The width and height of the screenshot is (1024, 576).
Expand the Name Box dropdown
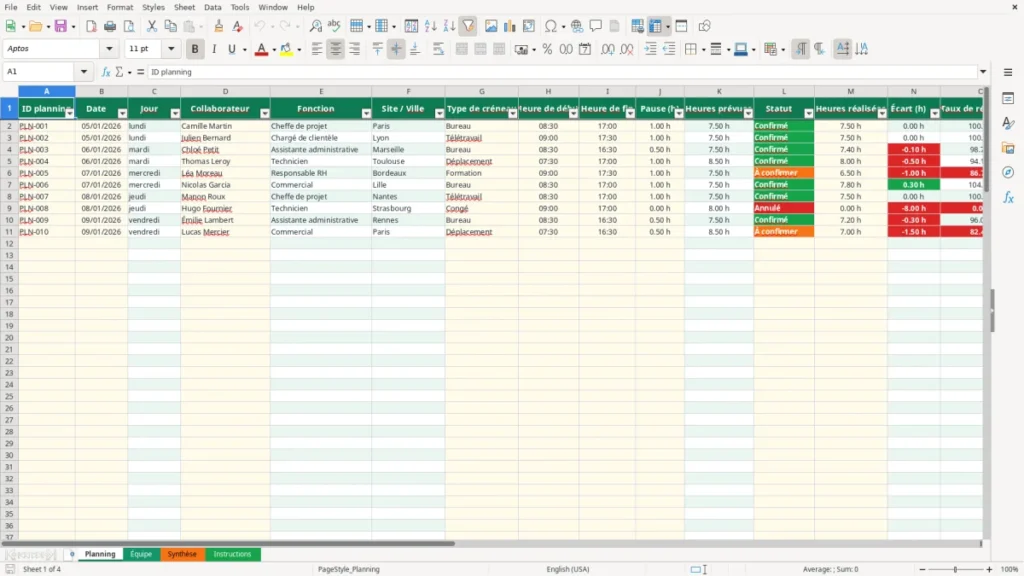pos(84,72)
